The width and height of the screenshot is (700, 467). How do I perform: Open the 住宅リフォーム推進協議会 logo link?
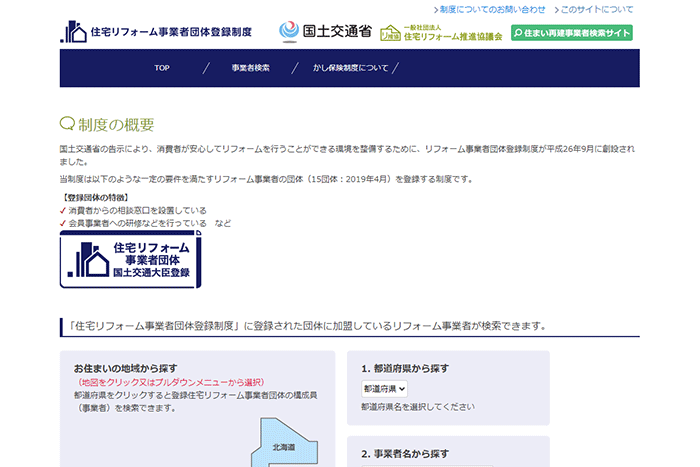tap(441, 33)
